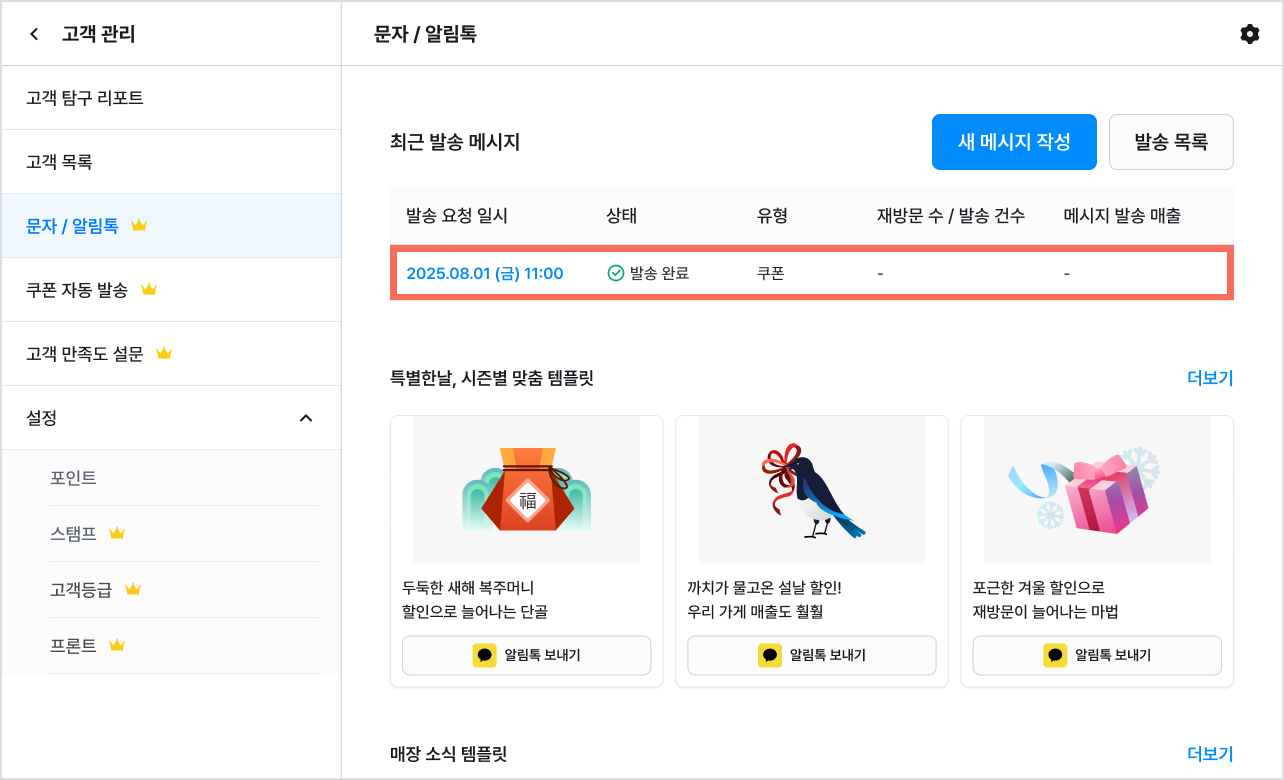This screenshot has width=1284, height=780.
Task: Click the crown icon next to 고객등급
Action: click(x=133, y=589)
